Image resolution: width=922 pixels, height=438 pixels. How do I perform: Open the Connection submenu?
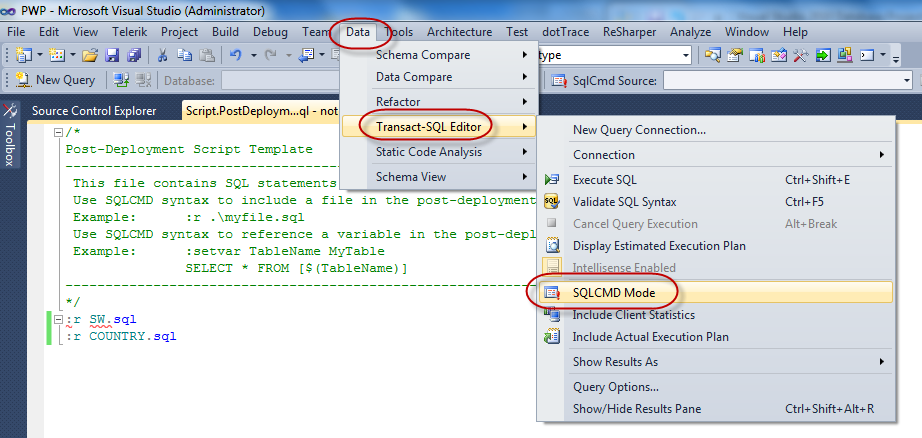pyautogui.click(x=714, y=155)
